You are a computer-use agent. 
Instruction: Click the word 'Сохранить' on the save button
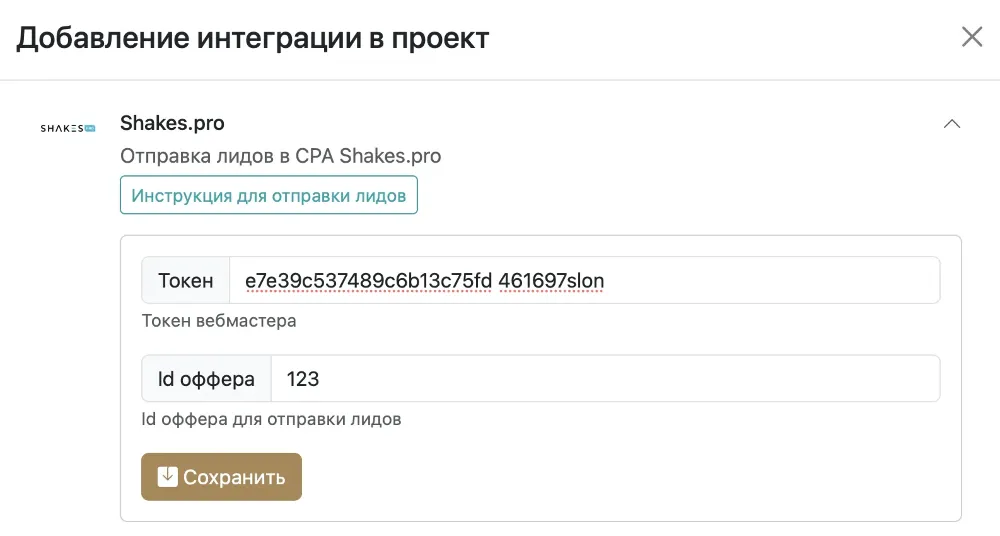click(234, 477)
